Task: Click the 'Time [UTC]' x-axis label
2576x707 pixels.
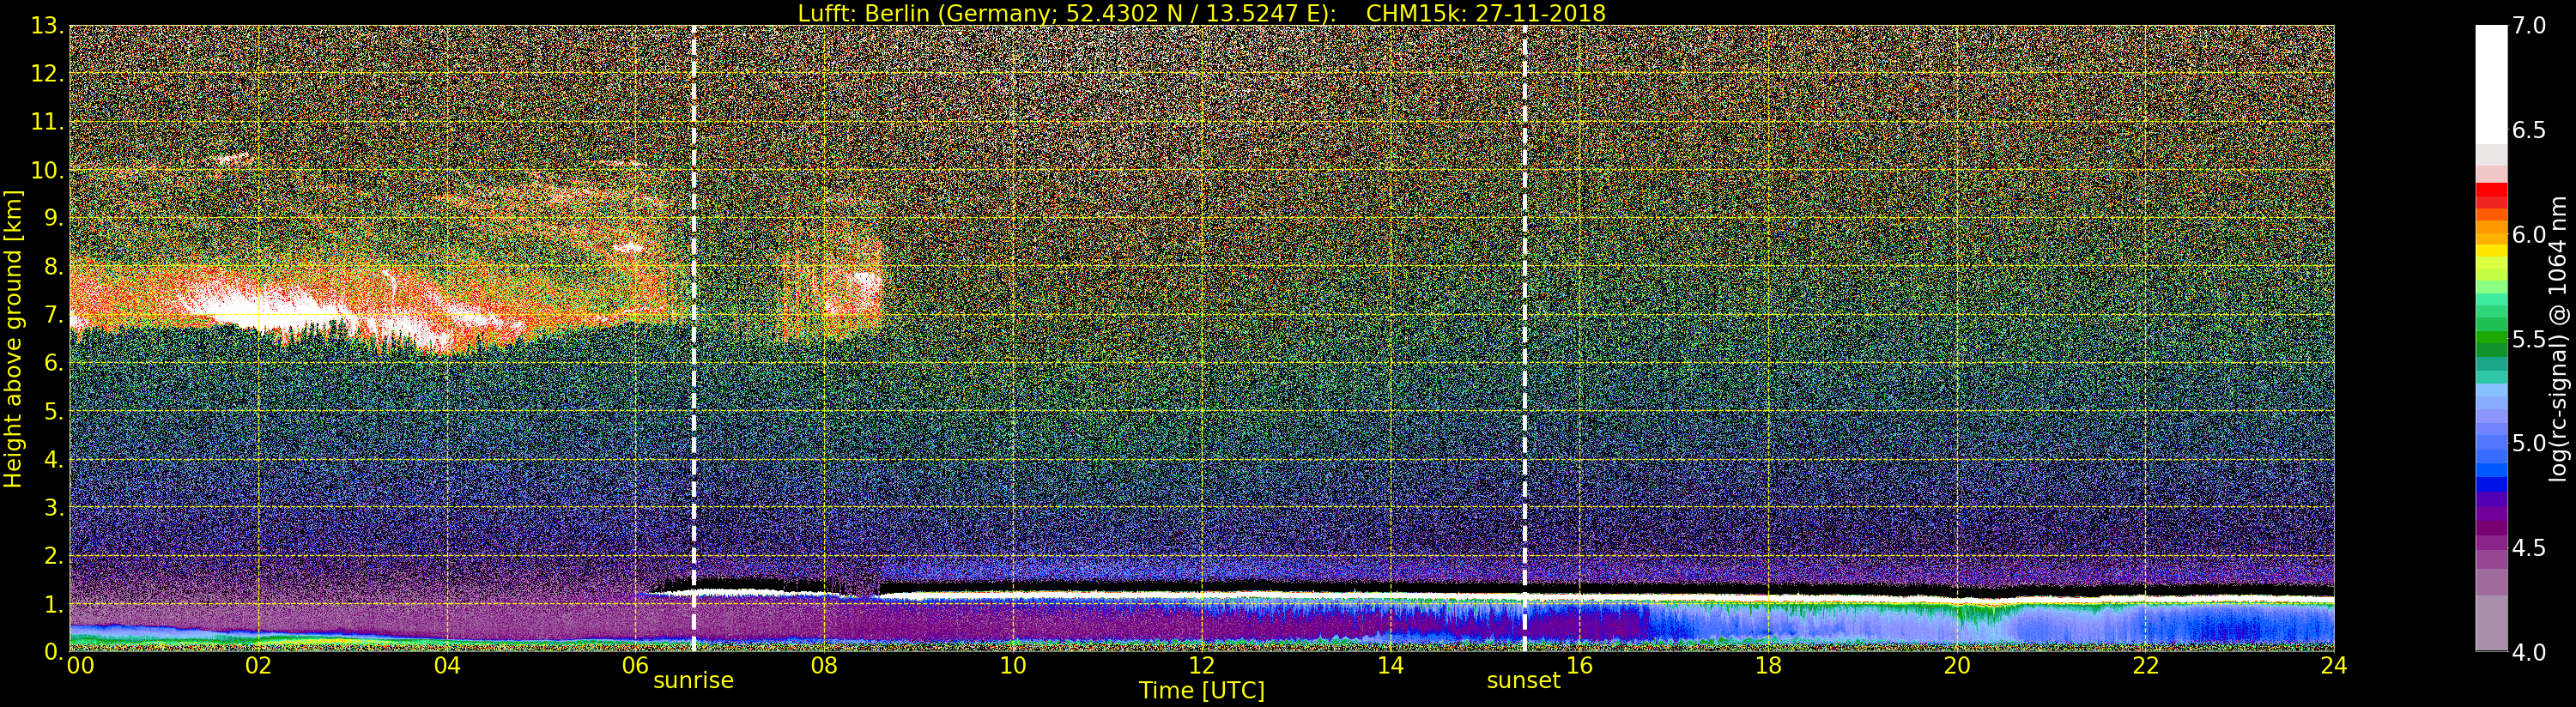Action: point(1201,691)
